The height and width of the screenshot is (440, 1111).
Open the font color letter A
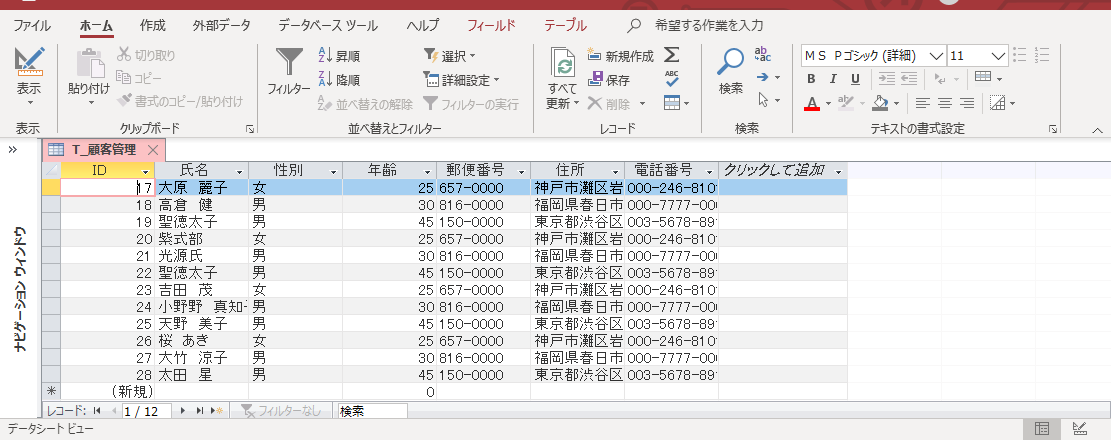(x=812, y=103)
